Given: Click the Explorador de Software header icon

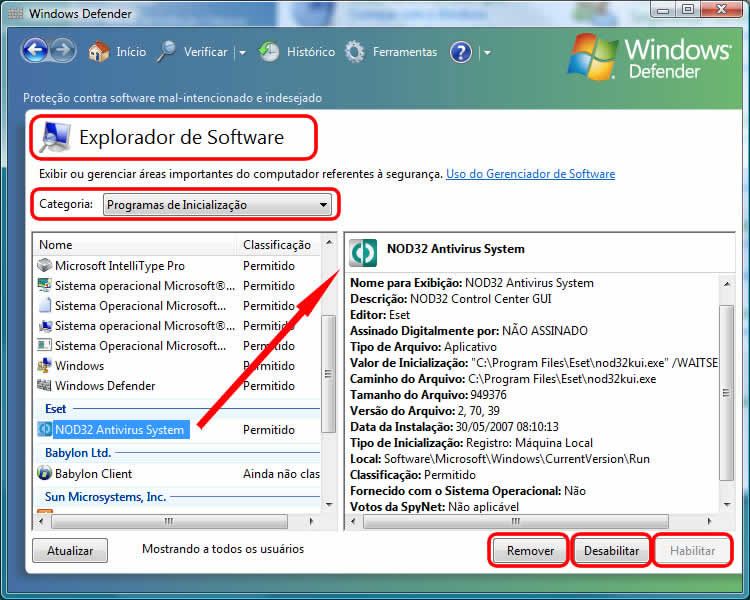Looking at the screenshot, I should (56, 137).
